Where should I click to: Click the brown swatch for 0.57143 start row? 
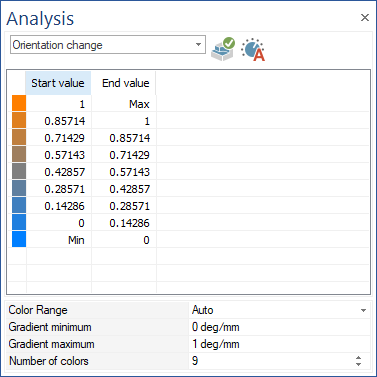click(19, 154)
